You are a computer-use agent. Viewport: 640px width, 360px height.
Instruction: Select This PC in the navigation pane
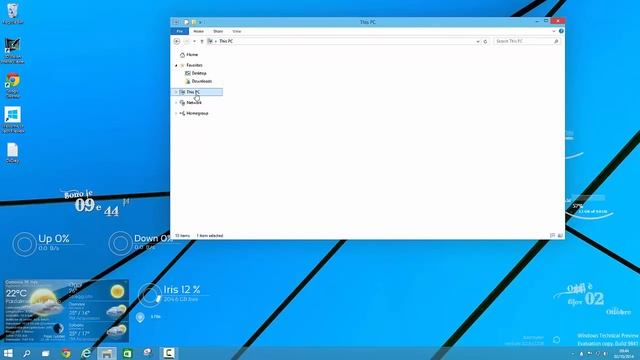[197, 92]
